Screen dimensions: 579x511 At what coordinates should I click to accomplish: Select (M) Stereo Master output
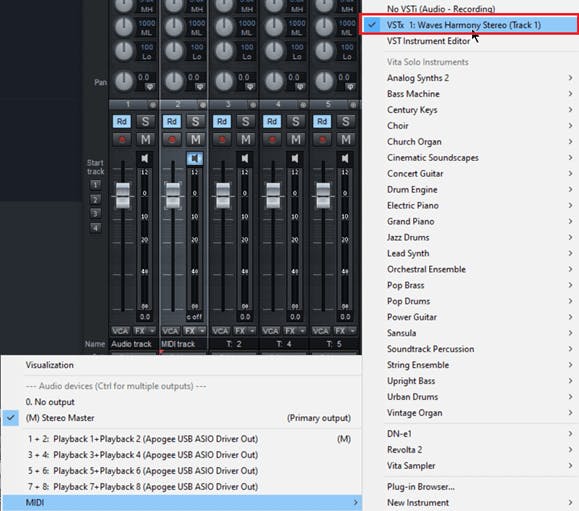click(x=181, y=418)
